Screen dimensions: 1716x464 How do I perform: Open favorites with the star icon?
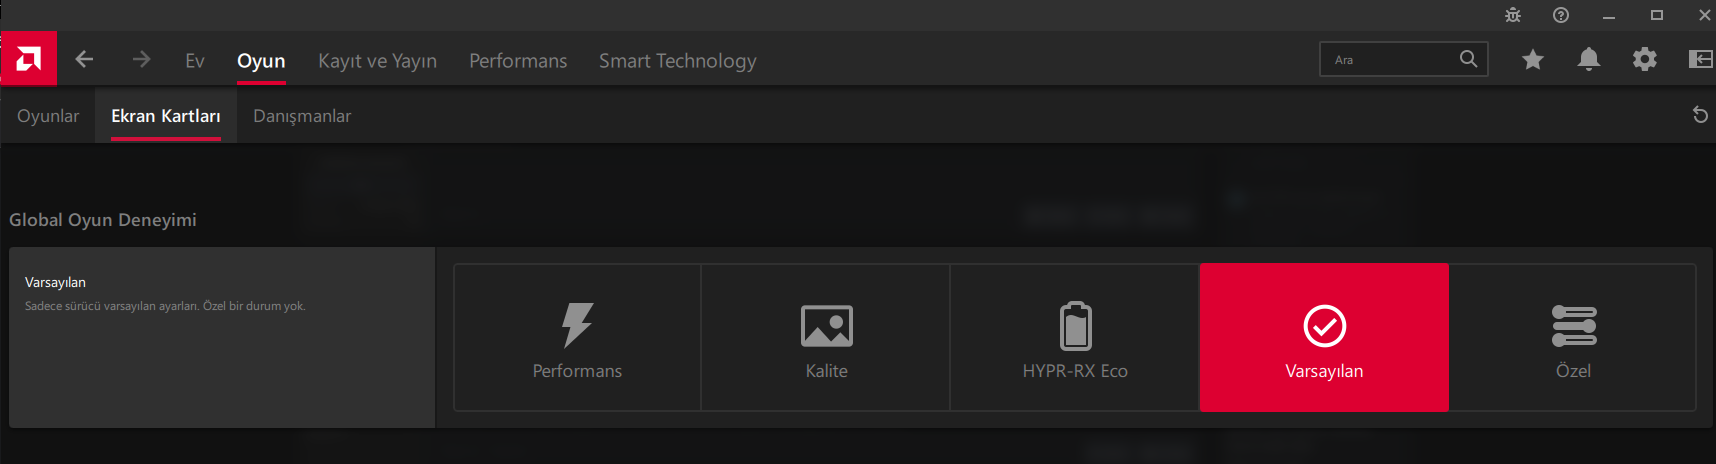pos(1532,60)
